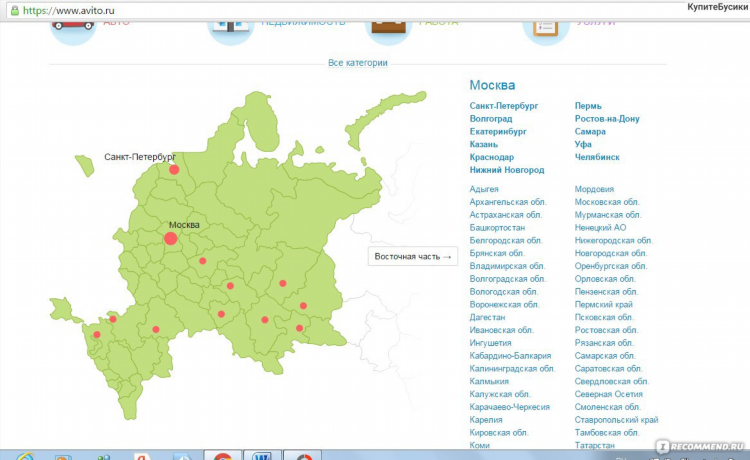The image size is (750, 460).
Task: Select the Московская обл. link
Action: (607, 202)
